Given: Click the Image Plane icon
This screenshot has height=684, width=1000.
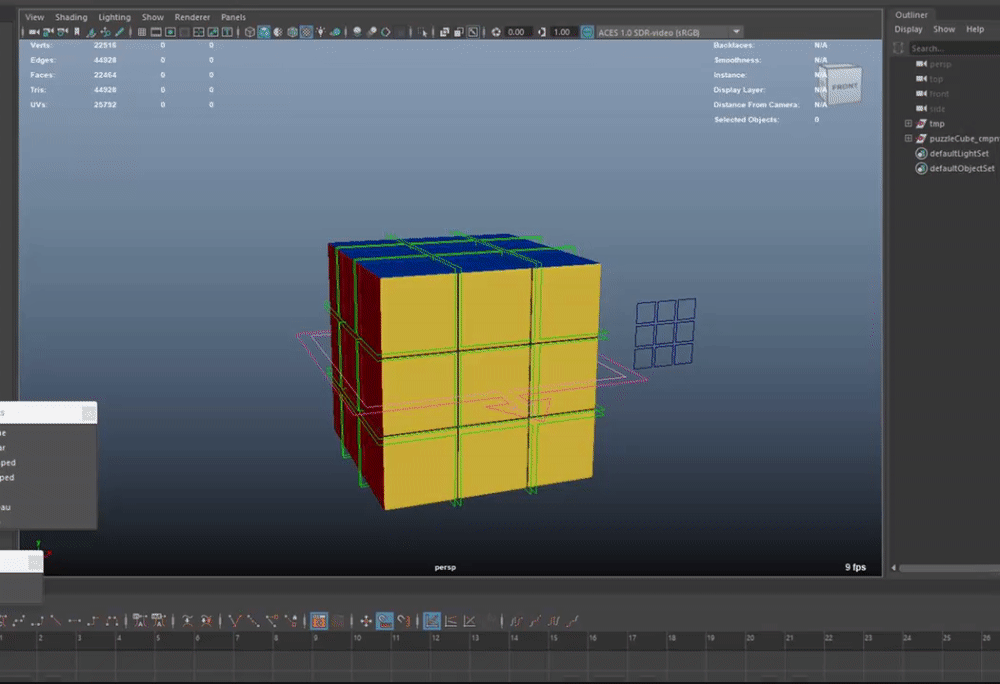Looking at the screenshot, I should [x=91, y=32].
